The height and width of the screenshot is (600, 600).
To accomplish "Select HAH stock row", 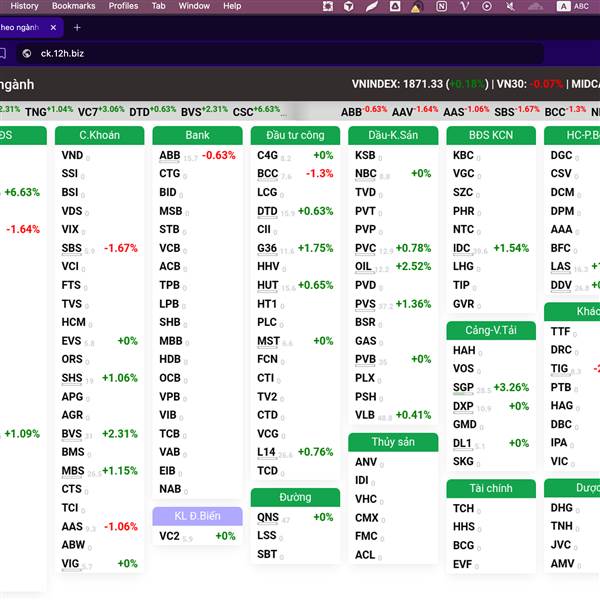I will pyautogui.click(x=491, y=350).
